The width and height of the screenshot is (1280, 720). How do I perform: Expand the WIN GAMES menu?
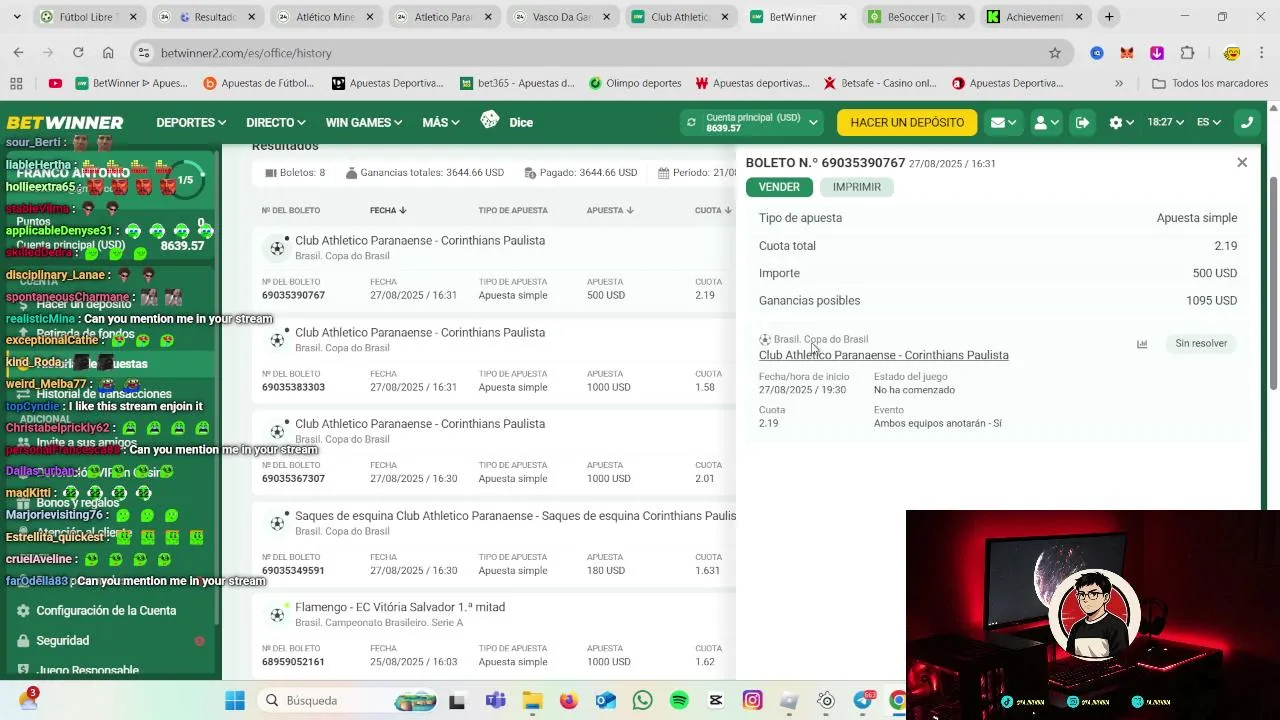[x=363, y=122]
